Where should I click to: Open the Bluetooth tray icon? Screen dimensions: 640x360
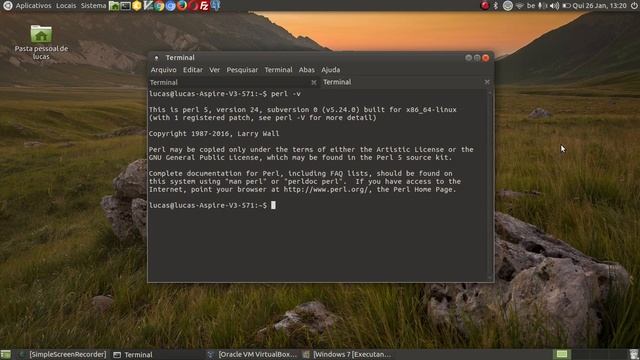[496, 6]
